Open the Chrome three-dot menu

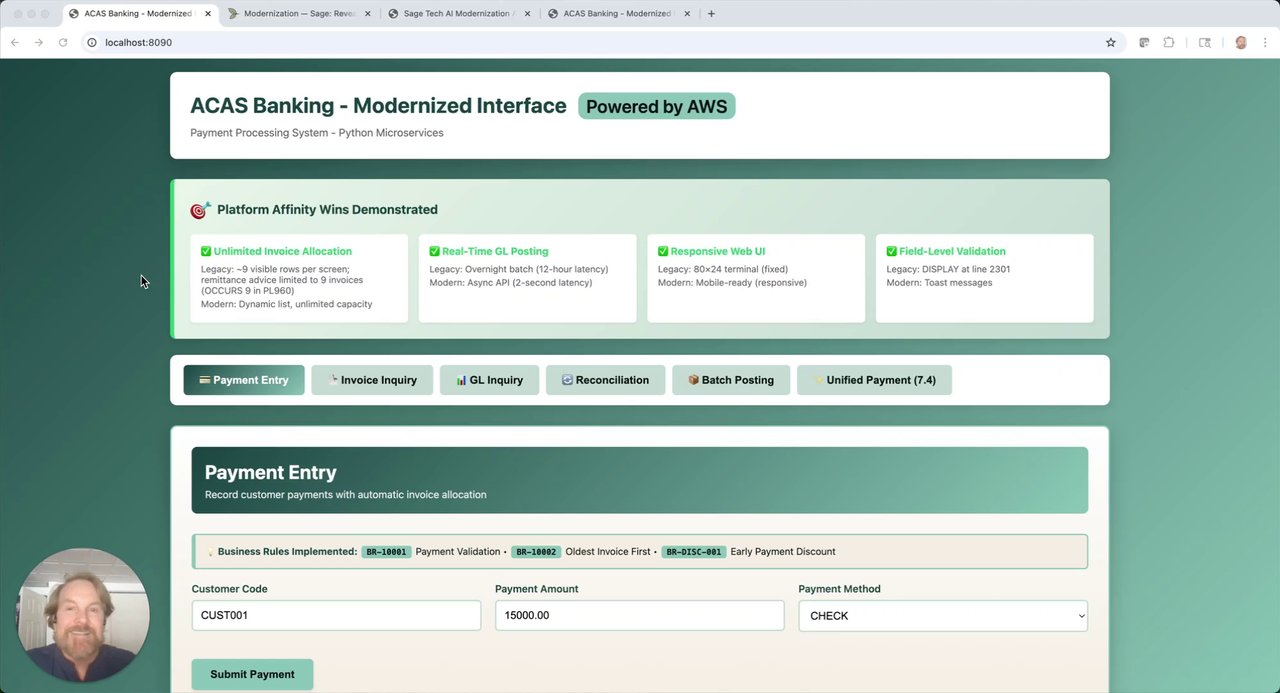1266,43
